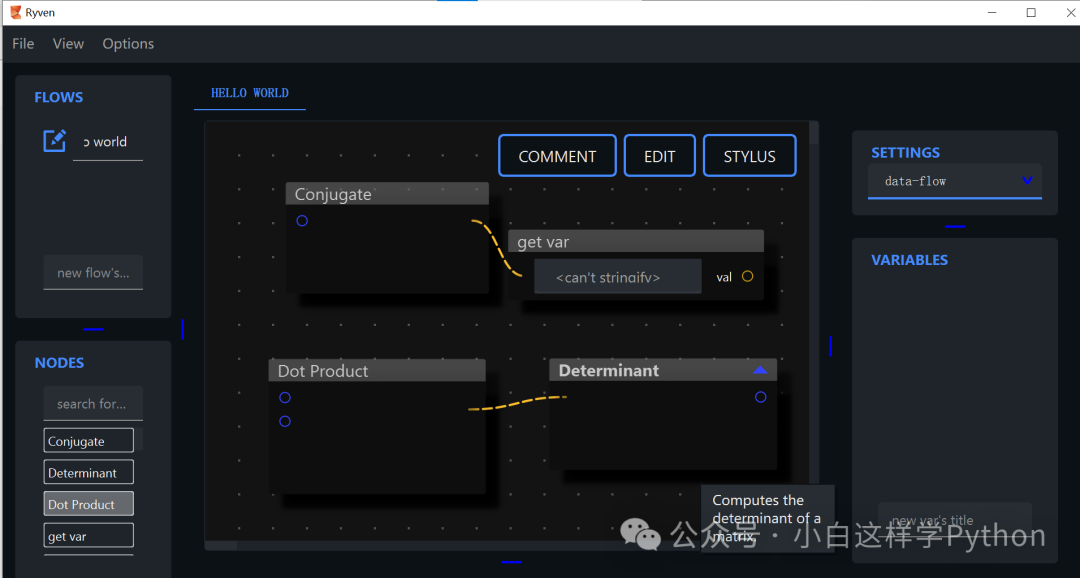The width and height of the screenshot is (1080, 578).
Task: Select the get var node title bar
Action: [636, 241]
